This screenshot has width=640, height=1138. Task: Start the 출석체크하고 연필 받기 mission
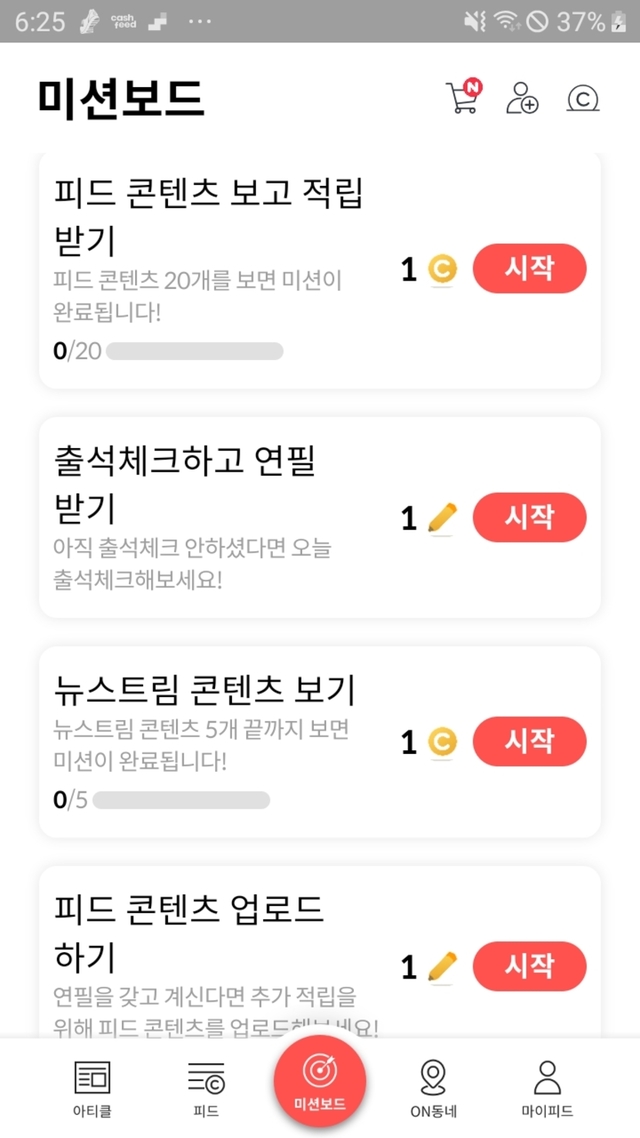(x=529, y=518)
